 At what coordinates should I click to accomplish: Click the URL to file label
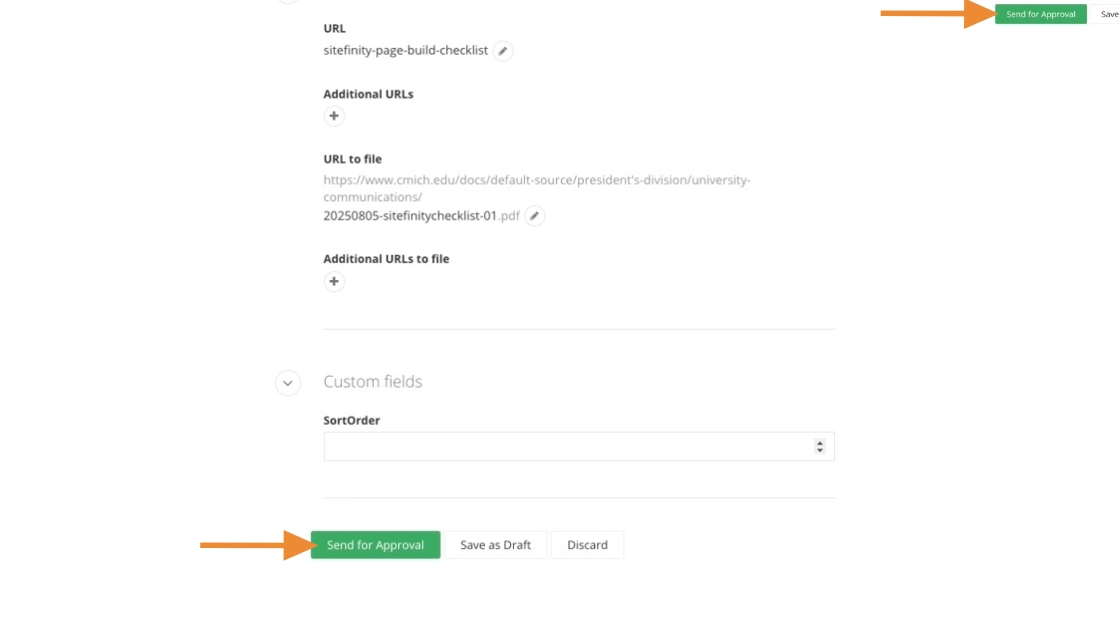352,159
